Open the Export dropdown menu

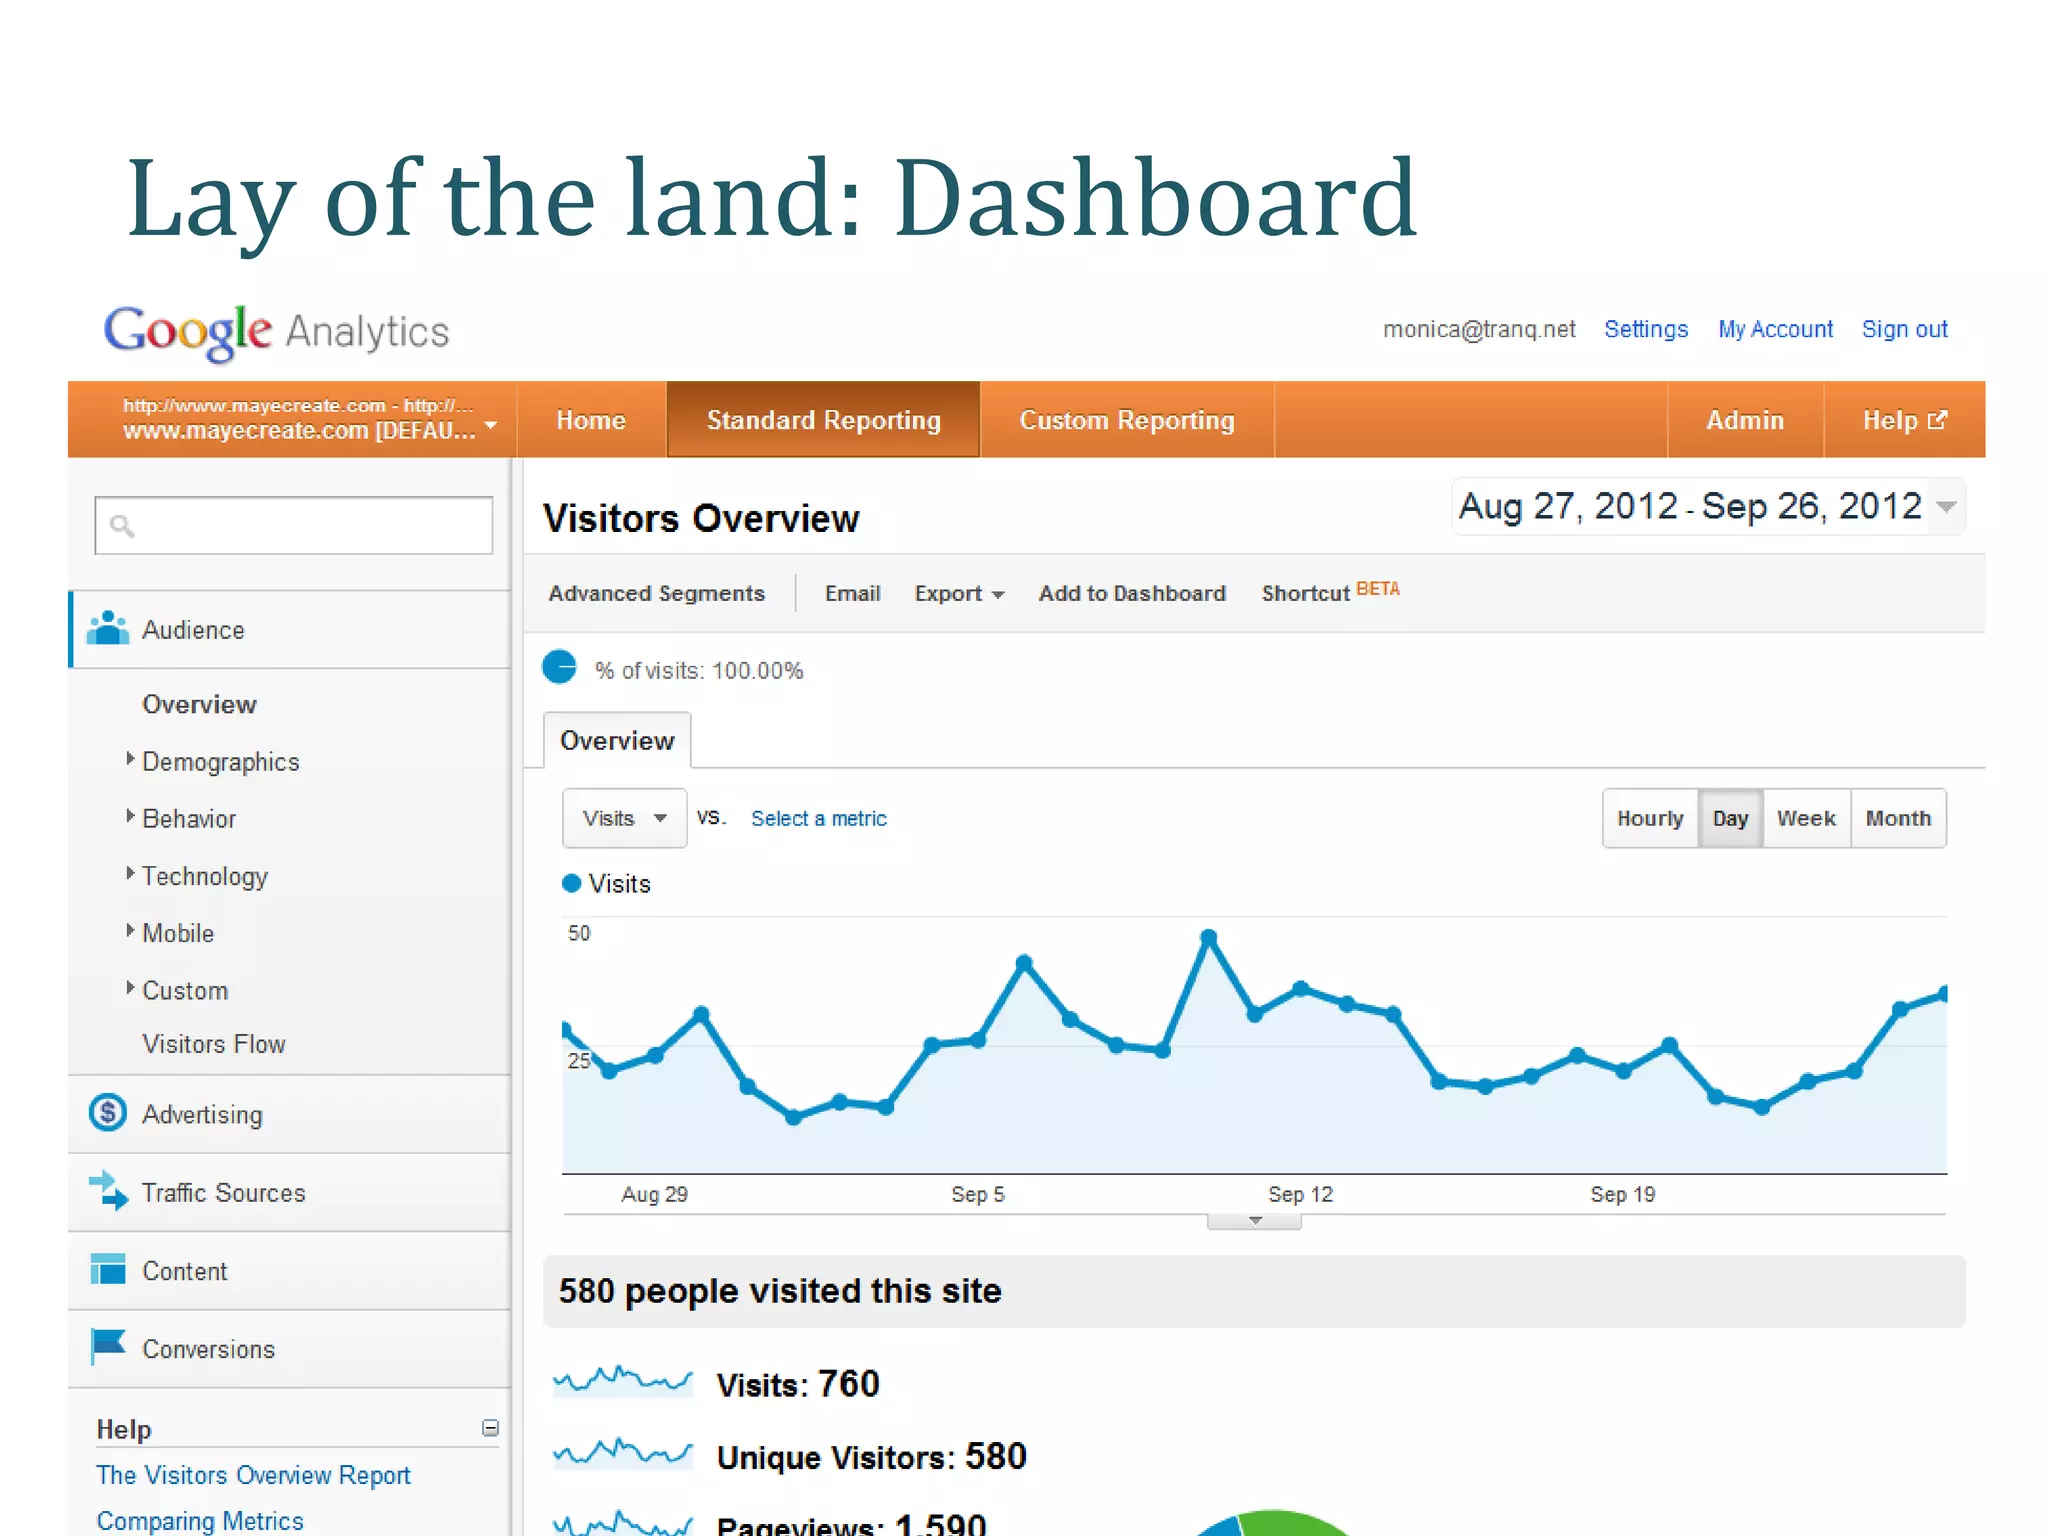pos(959,593)
